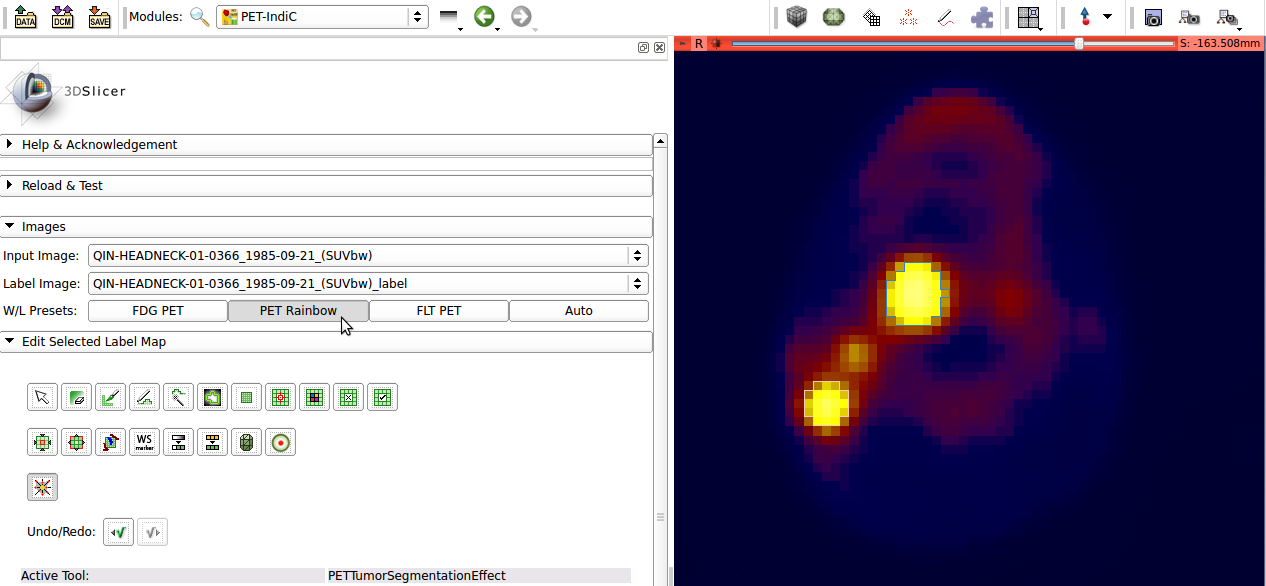This screenshot has width=1266, height=586.
Task: Toggle the PET Rainbow preset button
Action: click(298, 311)
